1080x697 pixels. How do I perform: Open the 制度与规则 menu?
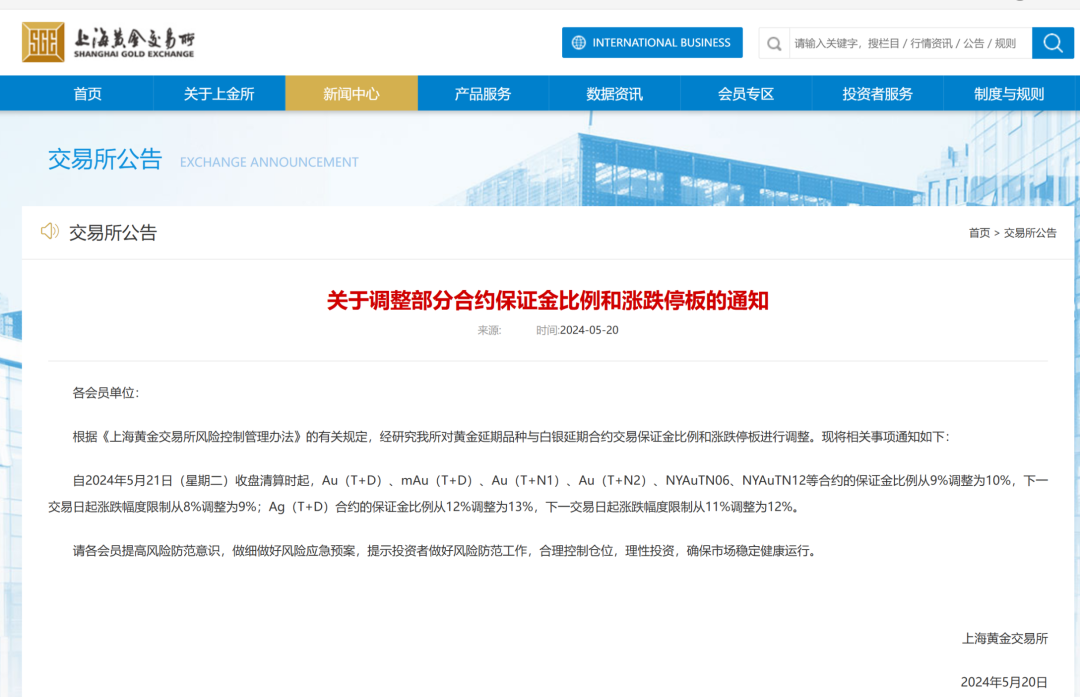pyautogui.click(x=1009, y=94)
